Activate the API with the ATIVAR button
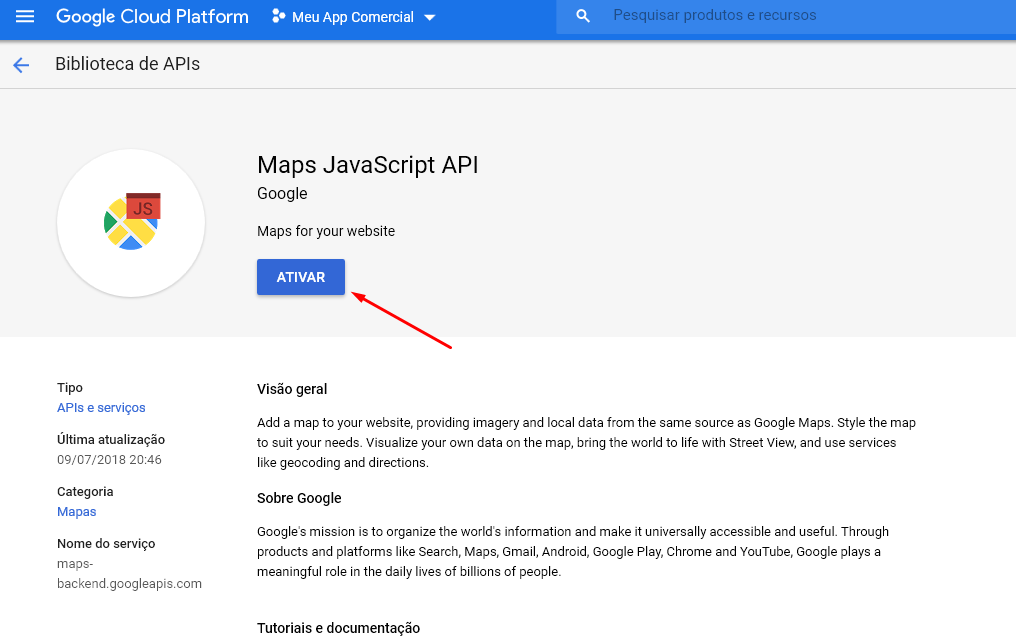Screen dimensions: 1016x636 (x=301, y=277)
